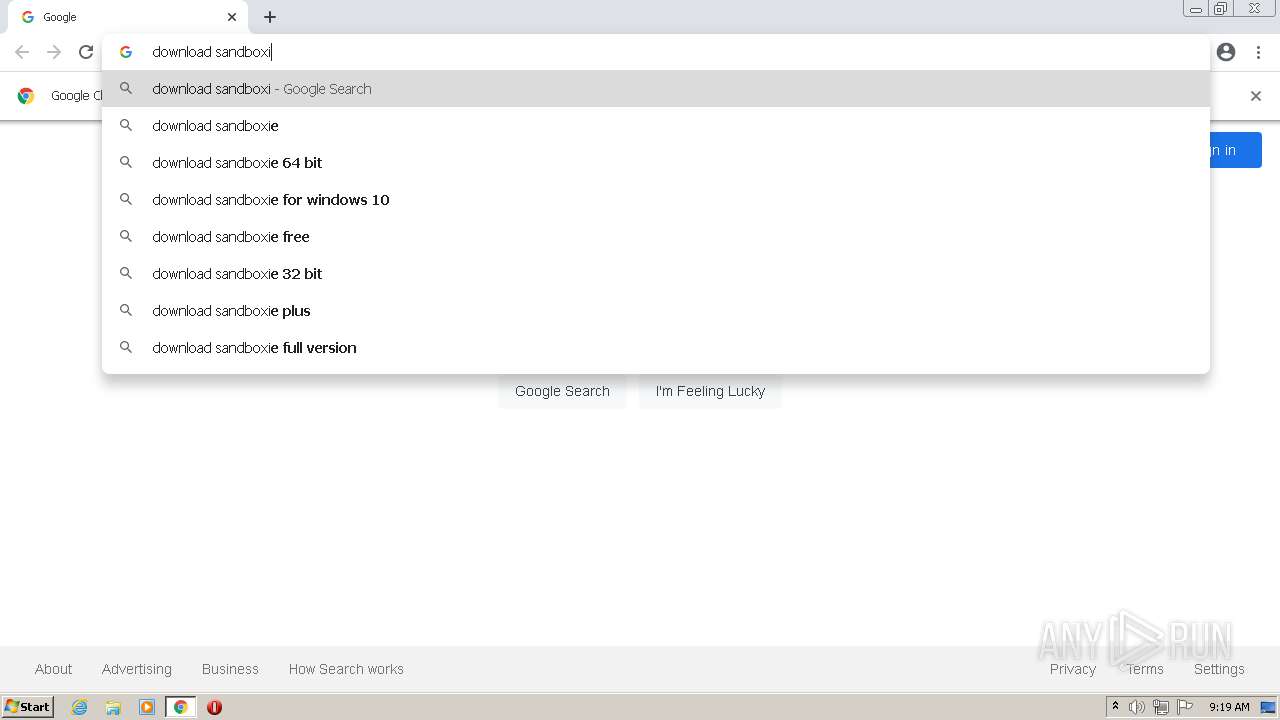The width and height of the screenshot is (1280, 720).
Task: Choose 'download sandboxie plus' suggestion
Action: 656,311
